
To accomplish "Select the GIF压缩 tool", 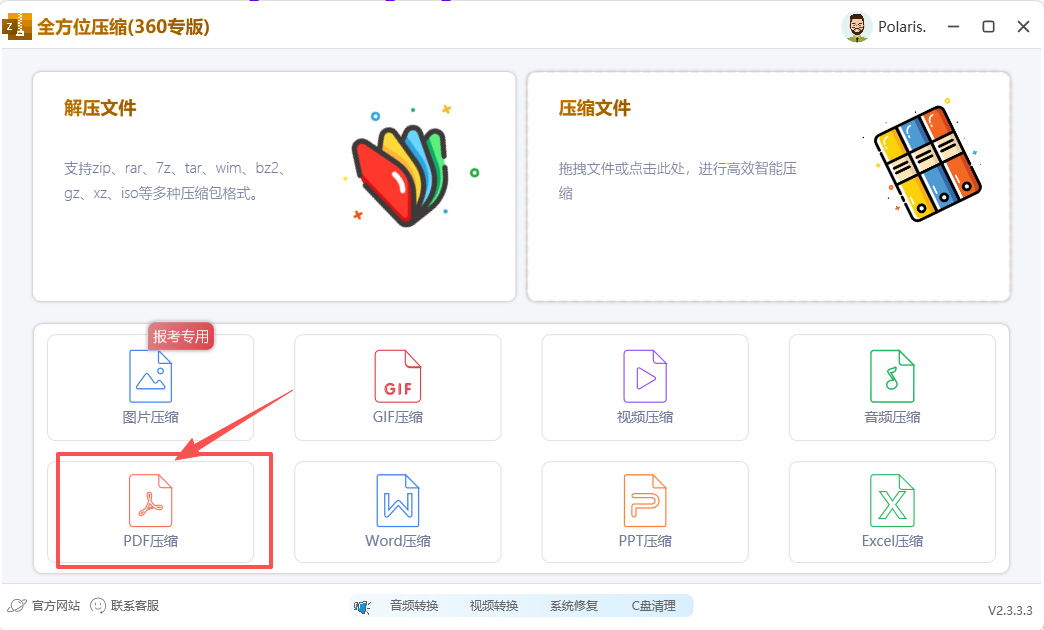I will [x=397, y=388].
